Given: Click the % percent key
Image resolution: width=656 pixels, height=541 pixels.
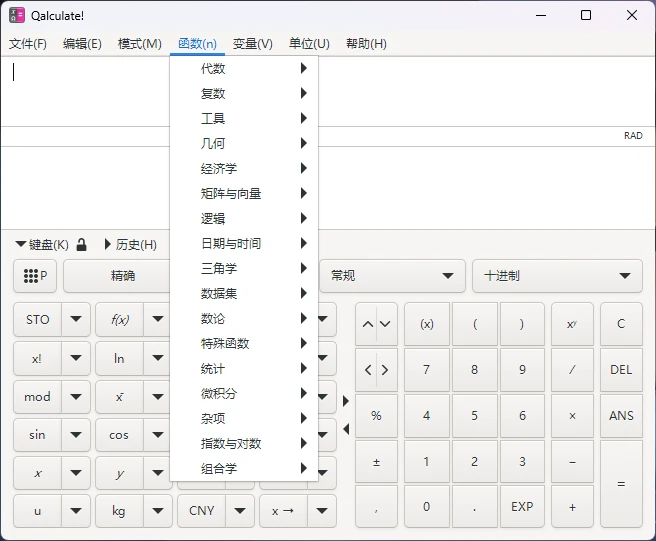Looking at the screenshot, I should tap(376, 416).
